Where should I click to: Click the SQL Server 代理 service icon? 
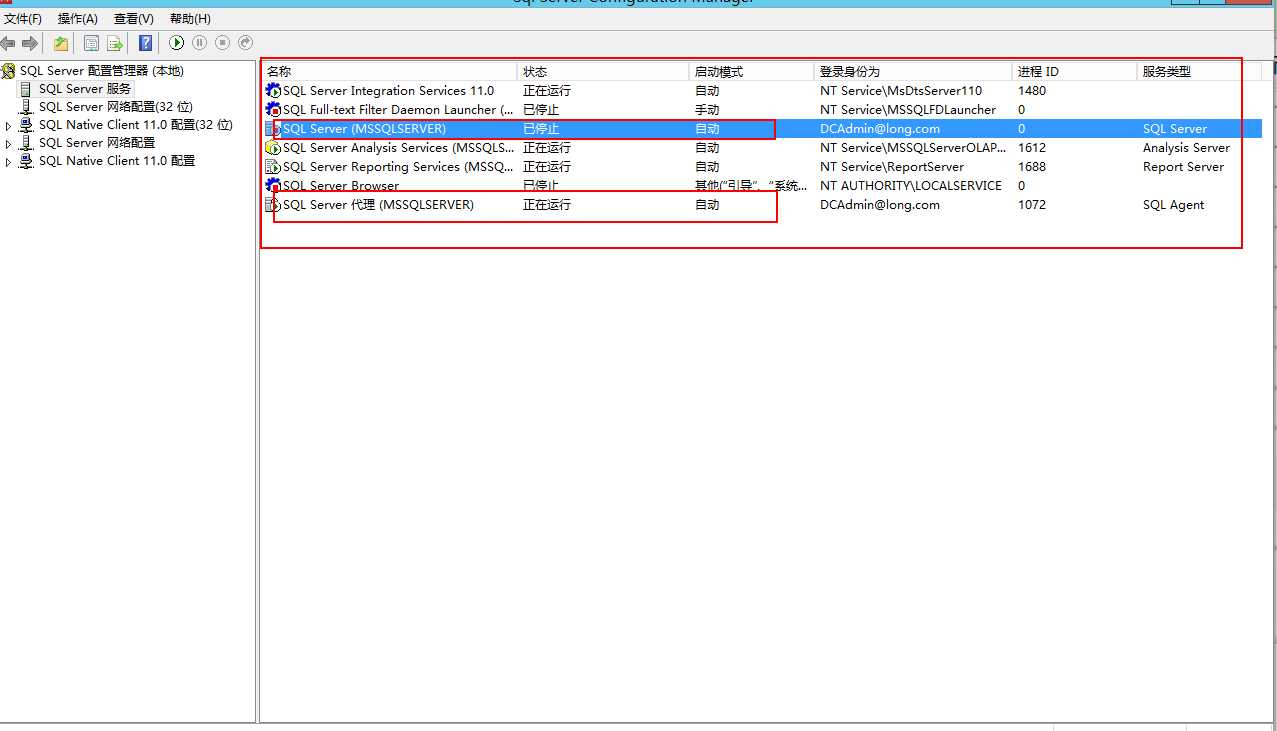273,205
